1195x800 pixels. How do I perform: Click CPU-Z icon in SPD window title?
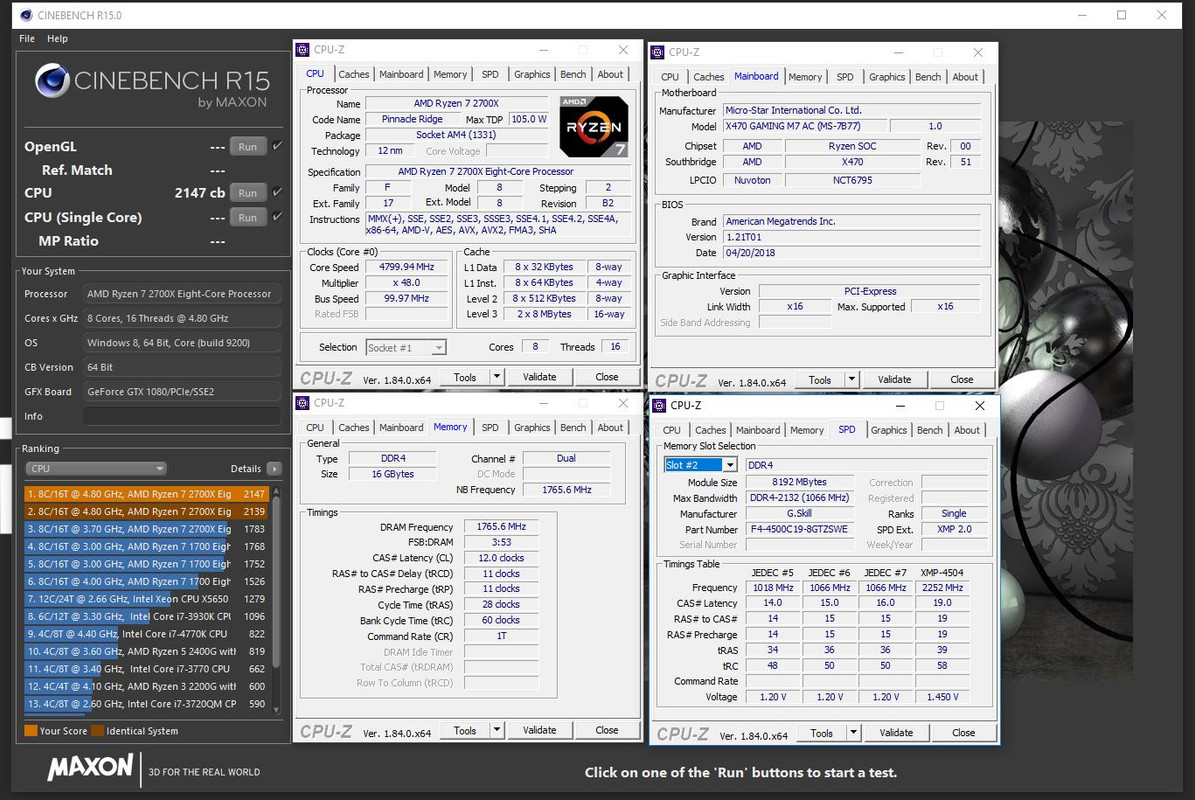(659, 405)
